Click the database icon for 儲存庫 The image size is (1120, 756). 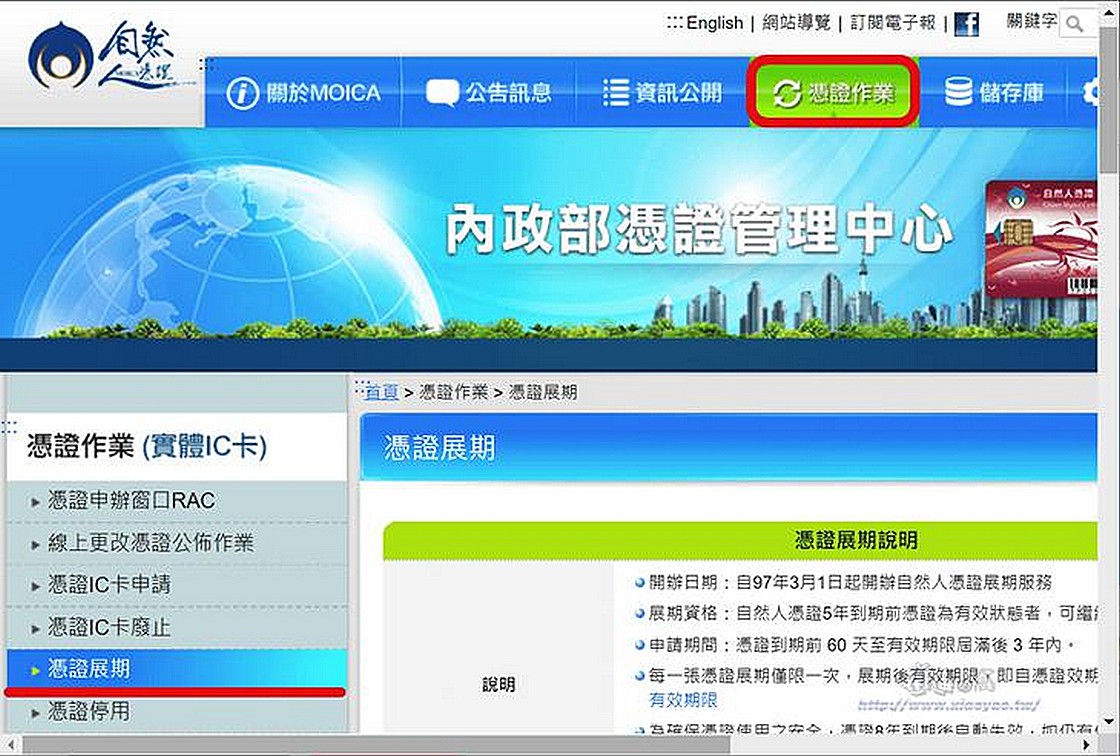click(958, 92)
